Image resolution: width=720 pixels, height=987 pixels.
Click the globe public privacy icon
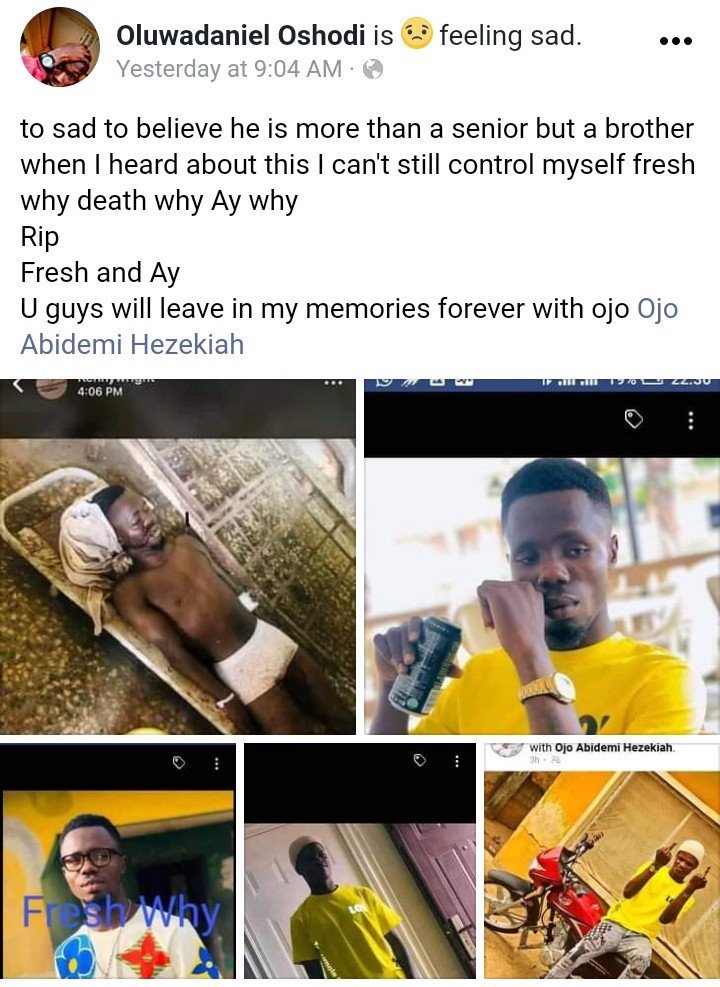pos(373,69)
